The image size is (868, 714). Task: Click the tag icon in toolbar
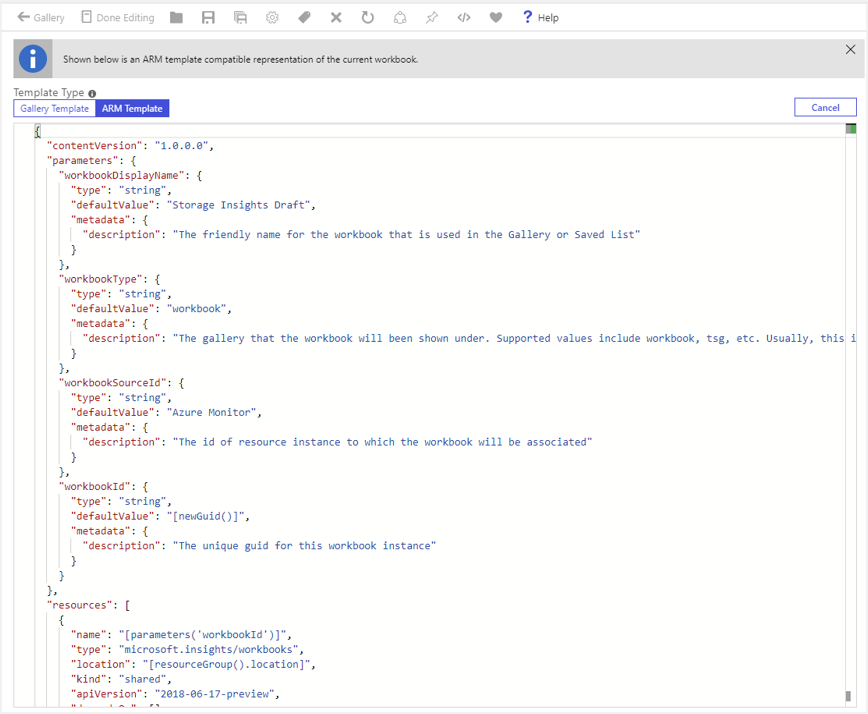point(304,18)
